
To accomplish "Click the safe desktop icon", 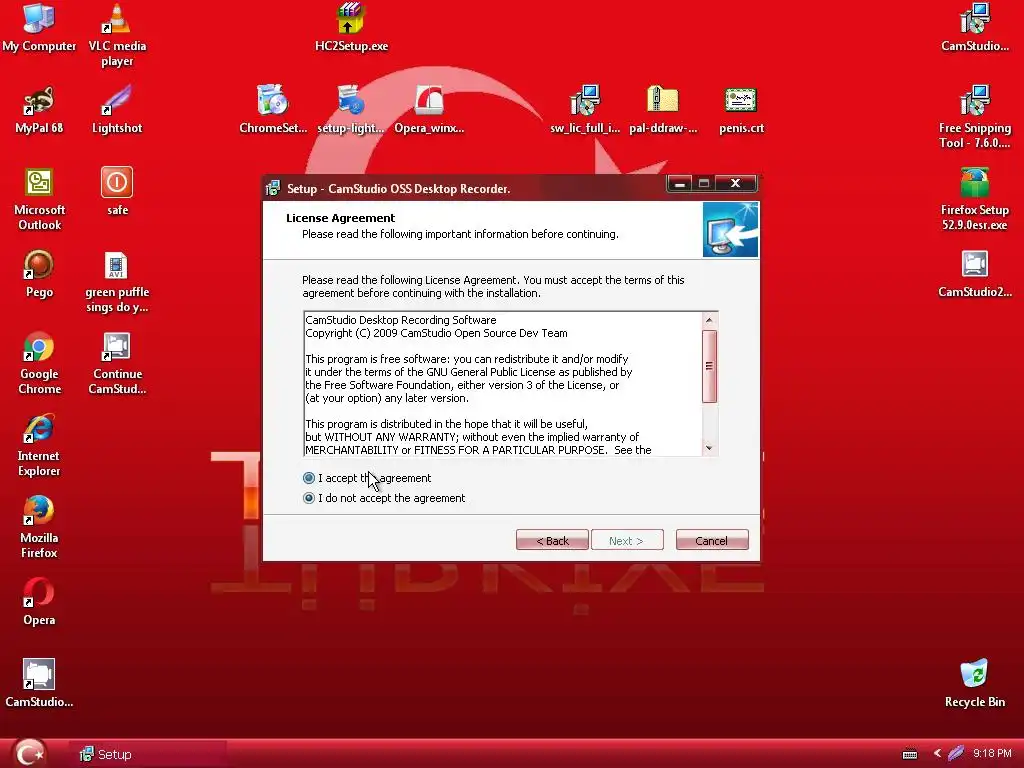I will pyautogui.click(x=117, y=191).
